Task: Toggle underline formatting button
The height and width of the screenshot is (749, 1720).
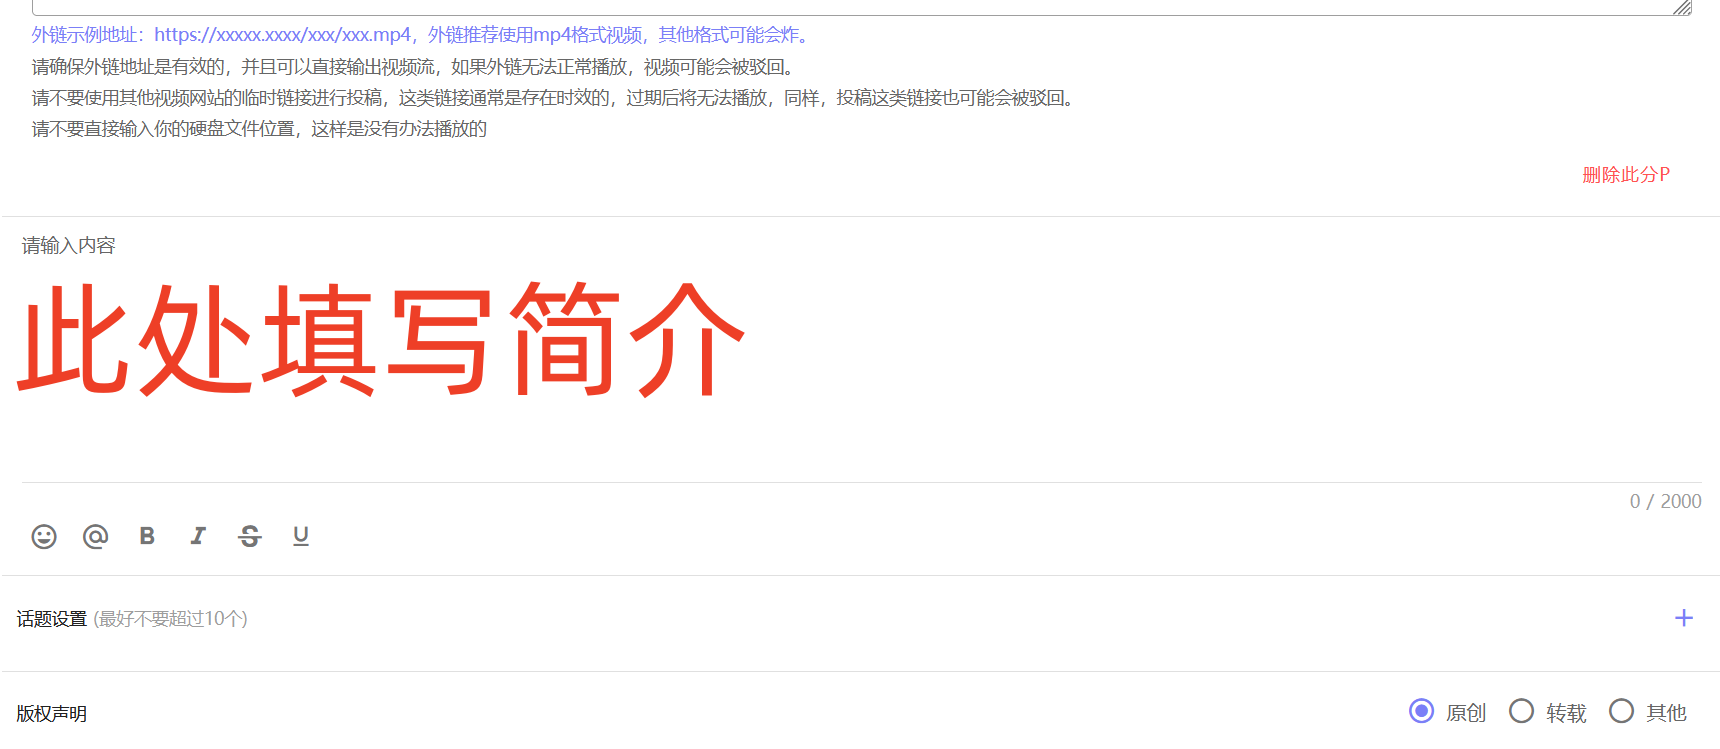Action: point(301,536)
